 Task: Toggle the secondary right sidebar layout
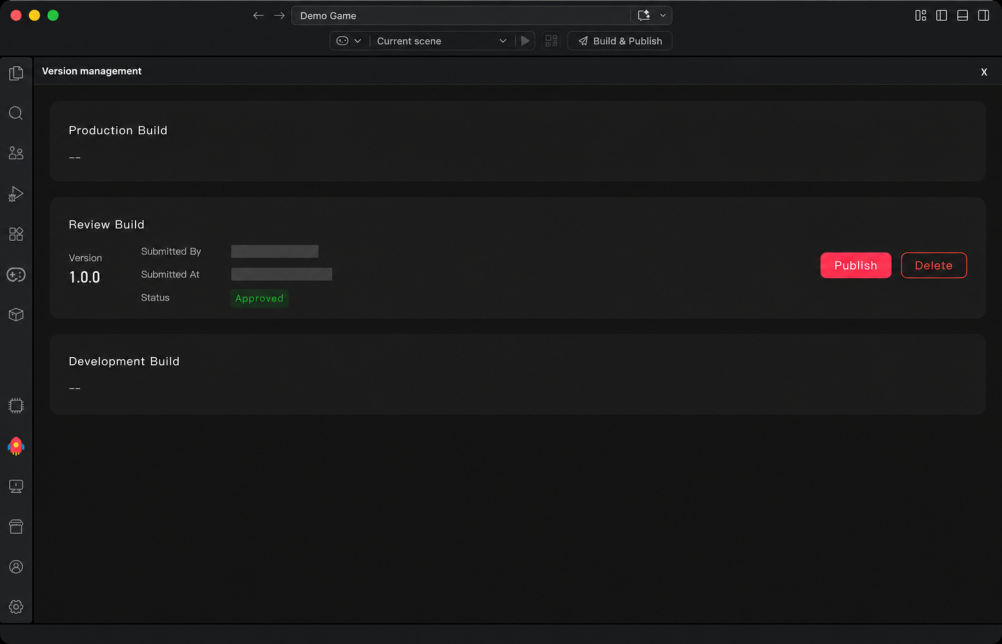pyautogui.click(x=983, y=15)
